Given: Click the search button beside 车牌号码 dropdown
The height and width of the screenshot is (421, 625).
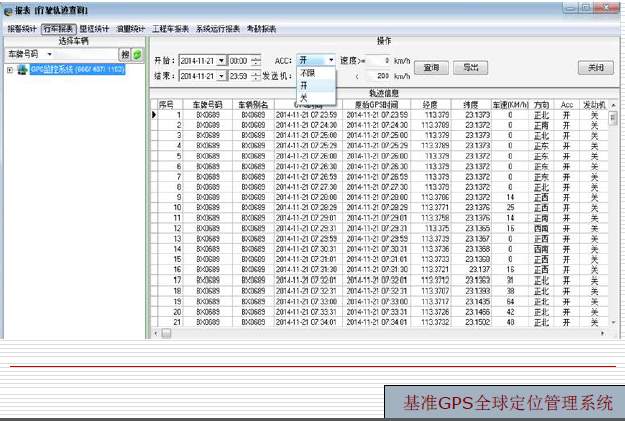Looking at the screenshot, I should tap(124, 53).
